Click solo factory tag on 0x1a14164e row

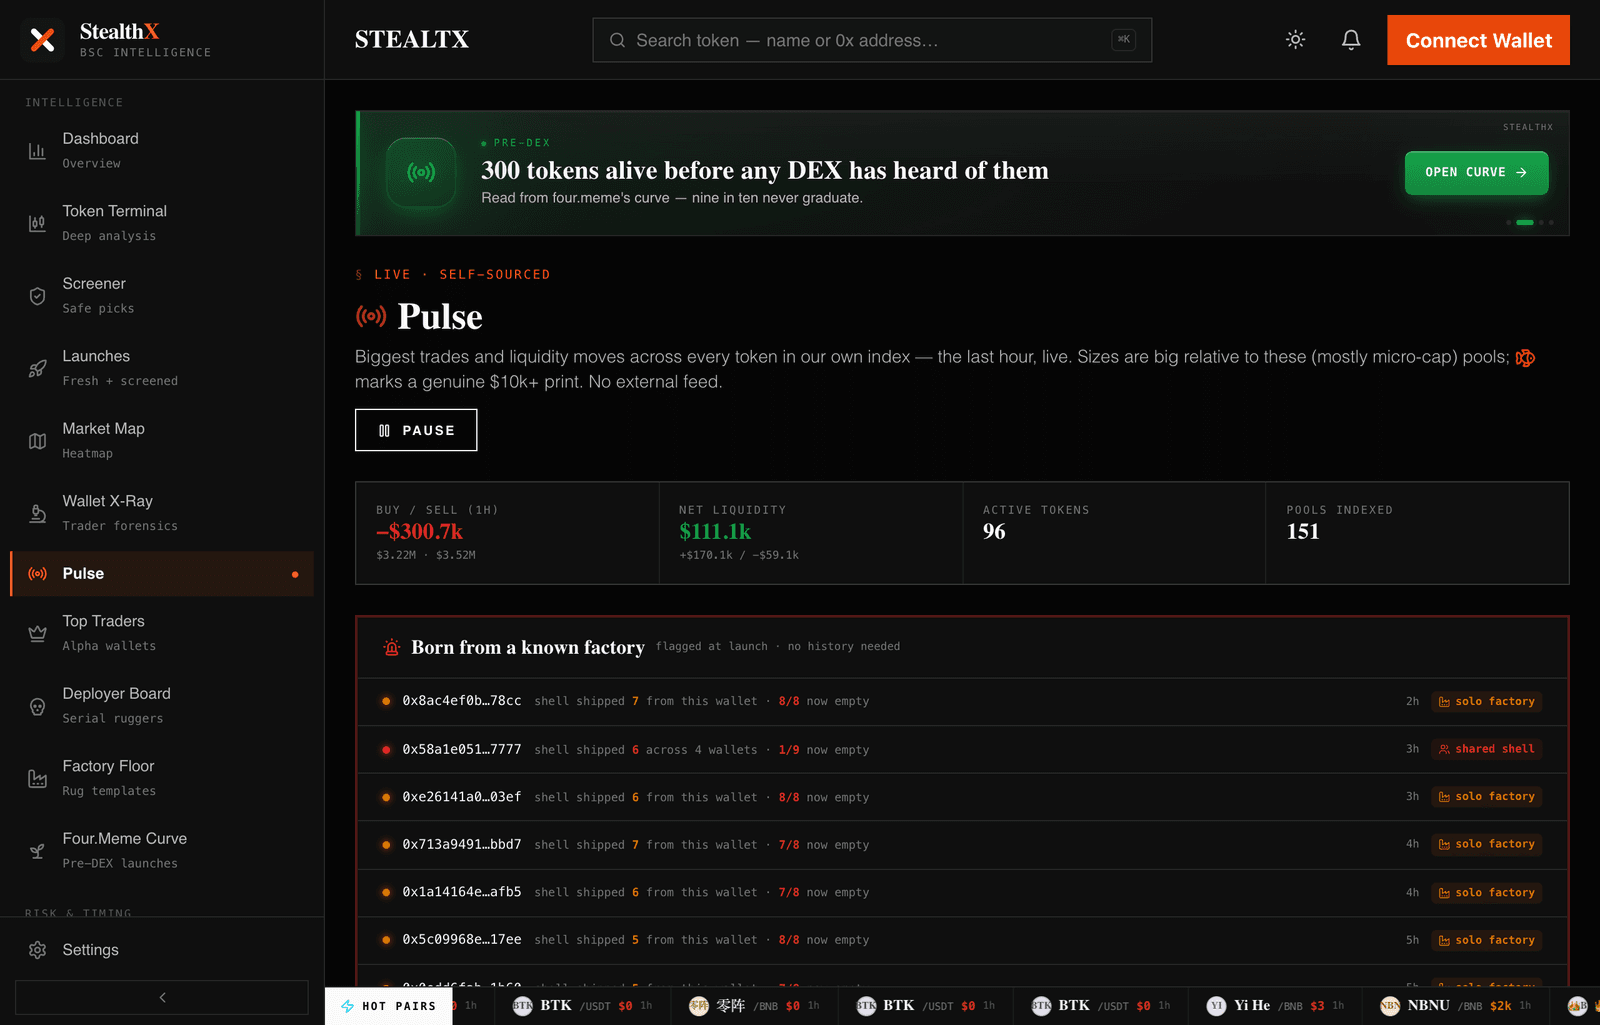pos(1486,893)
